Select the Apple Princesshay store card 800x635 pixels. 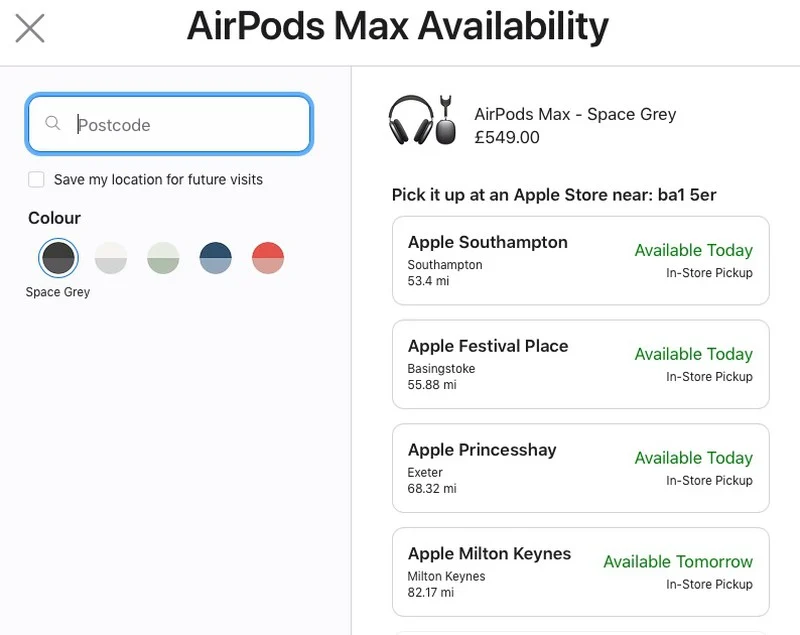point(580,468)
